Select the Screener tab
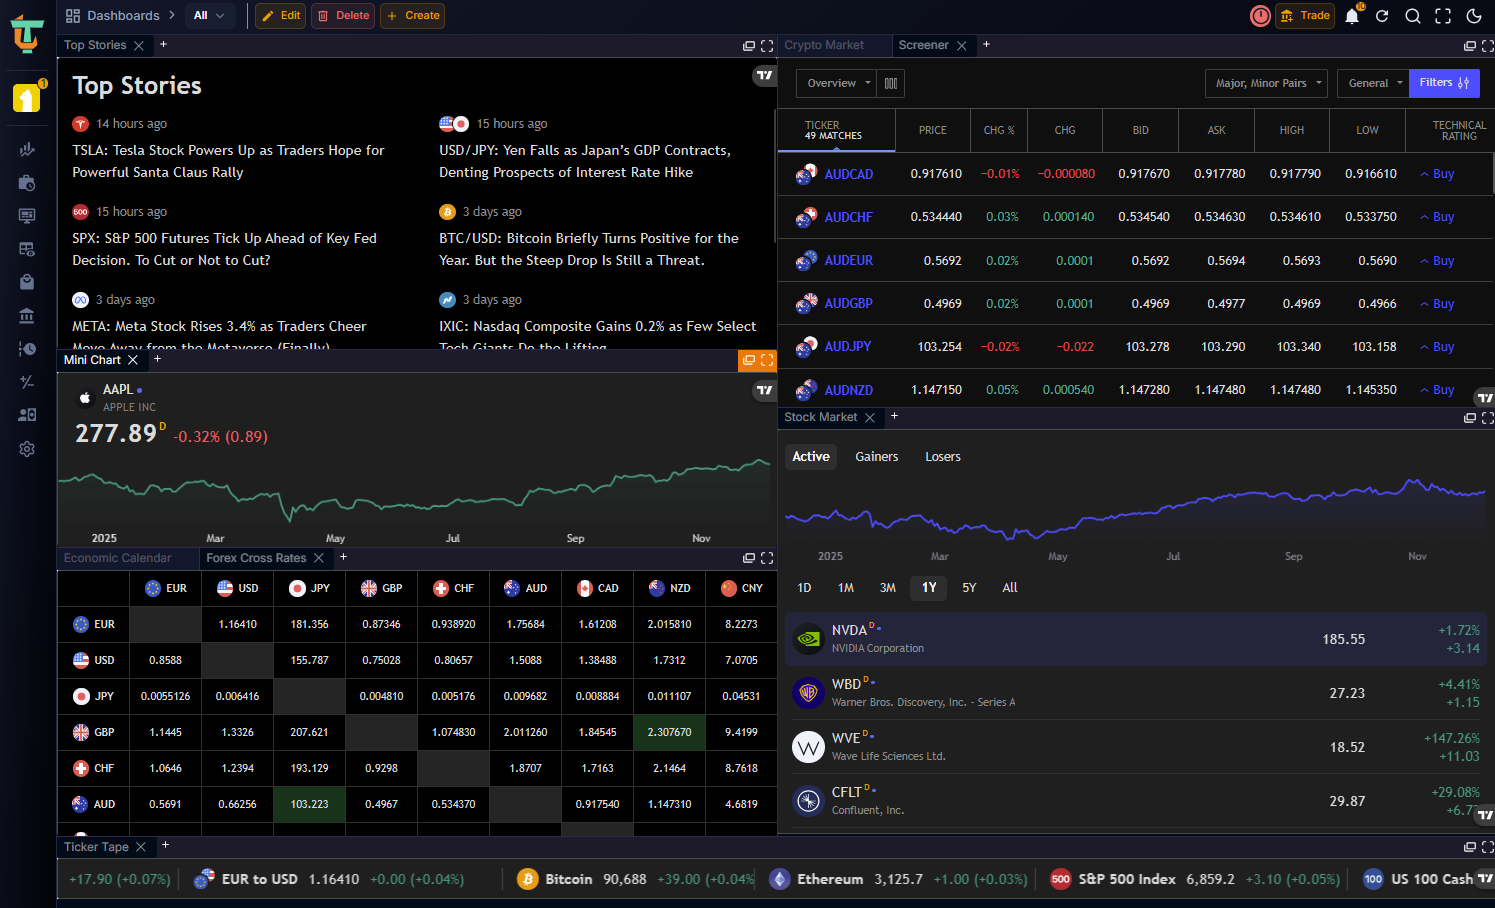1495x908 pixels. (x=923, y=45)
